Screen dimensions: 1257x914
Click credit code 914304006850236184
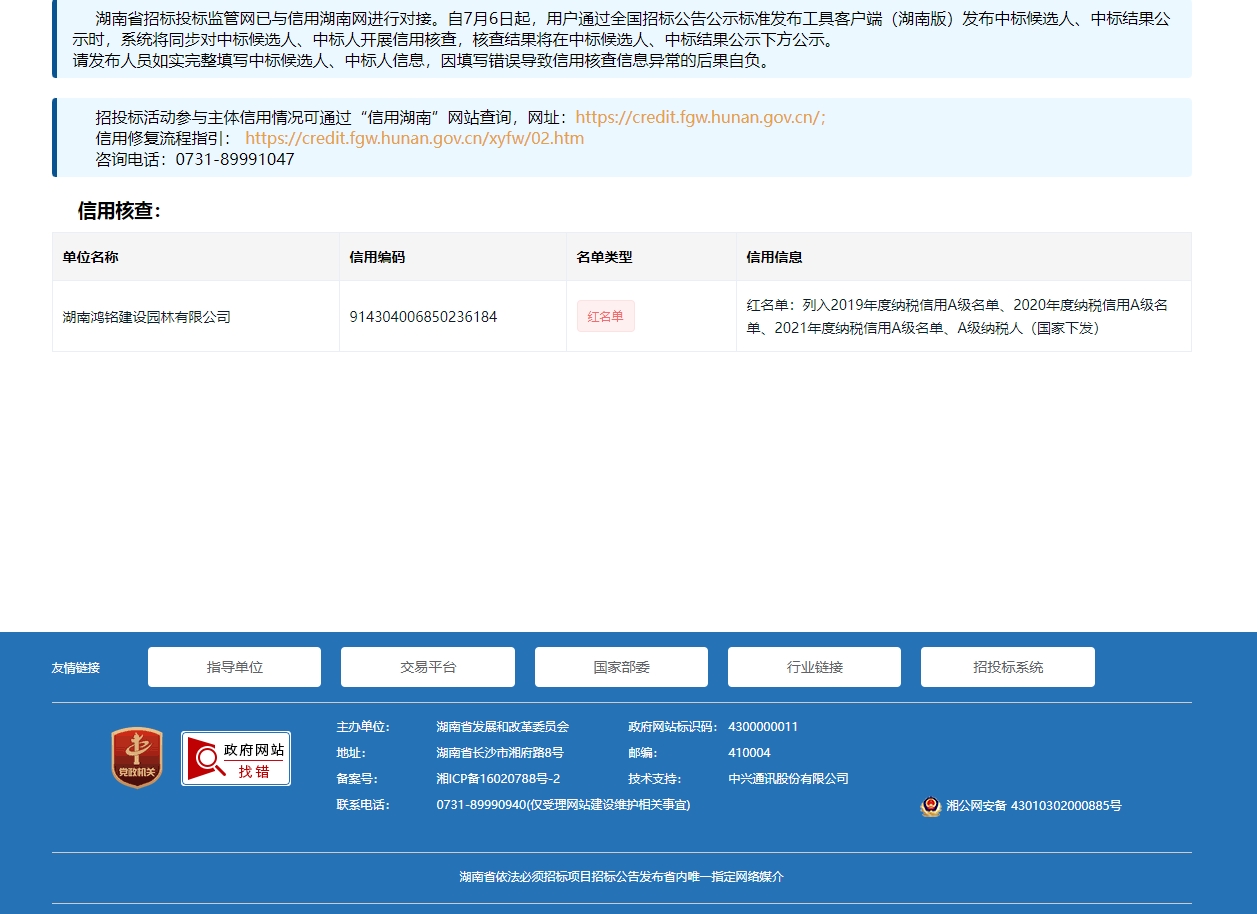coord(423,317)
